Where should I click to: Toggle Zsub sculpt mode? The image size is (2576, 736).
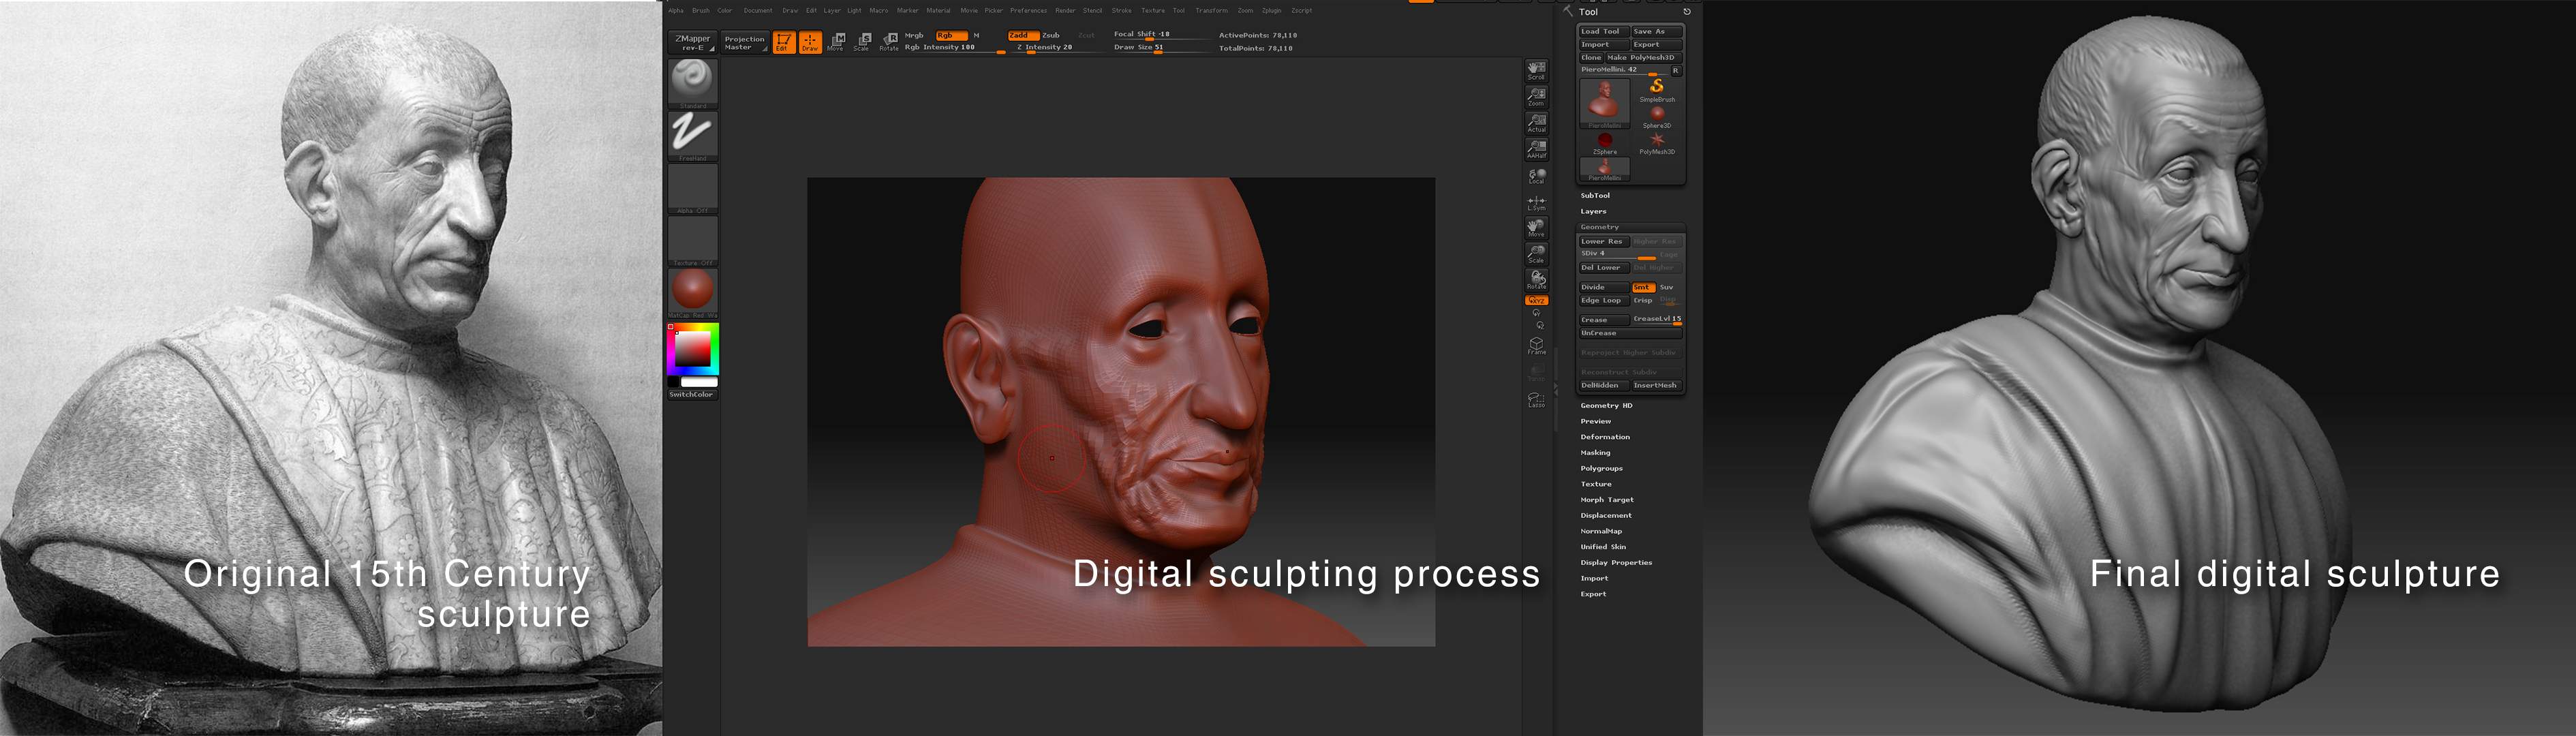tap(1051, 35)
